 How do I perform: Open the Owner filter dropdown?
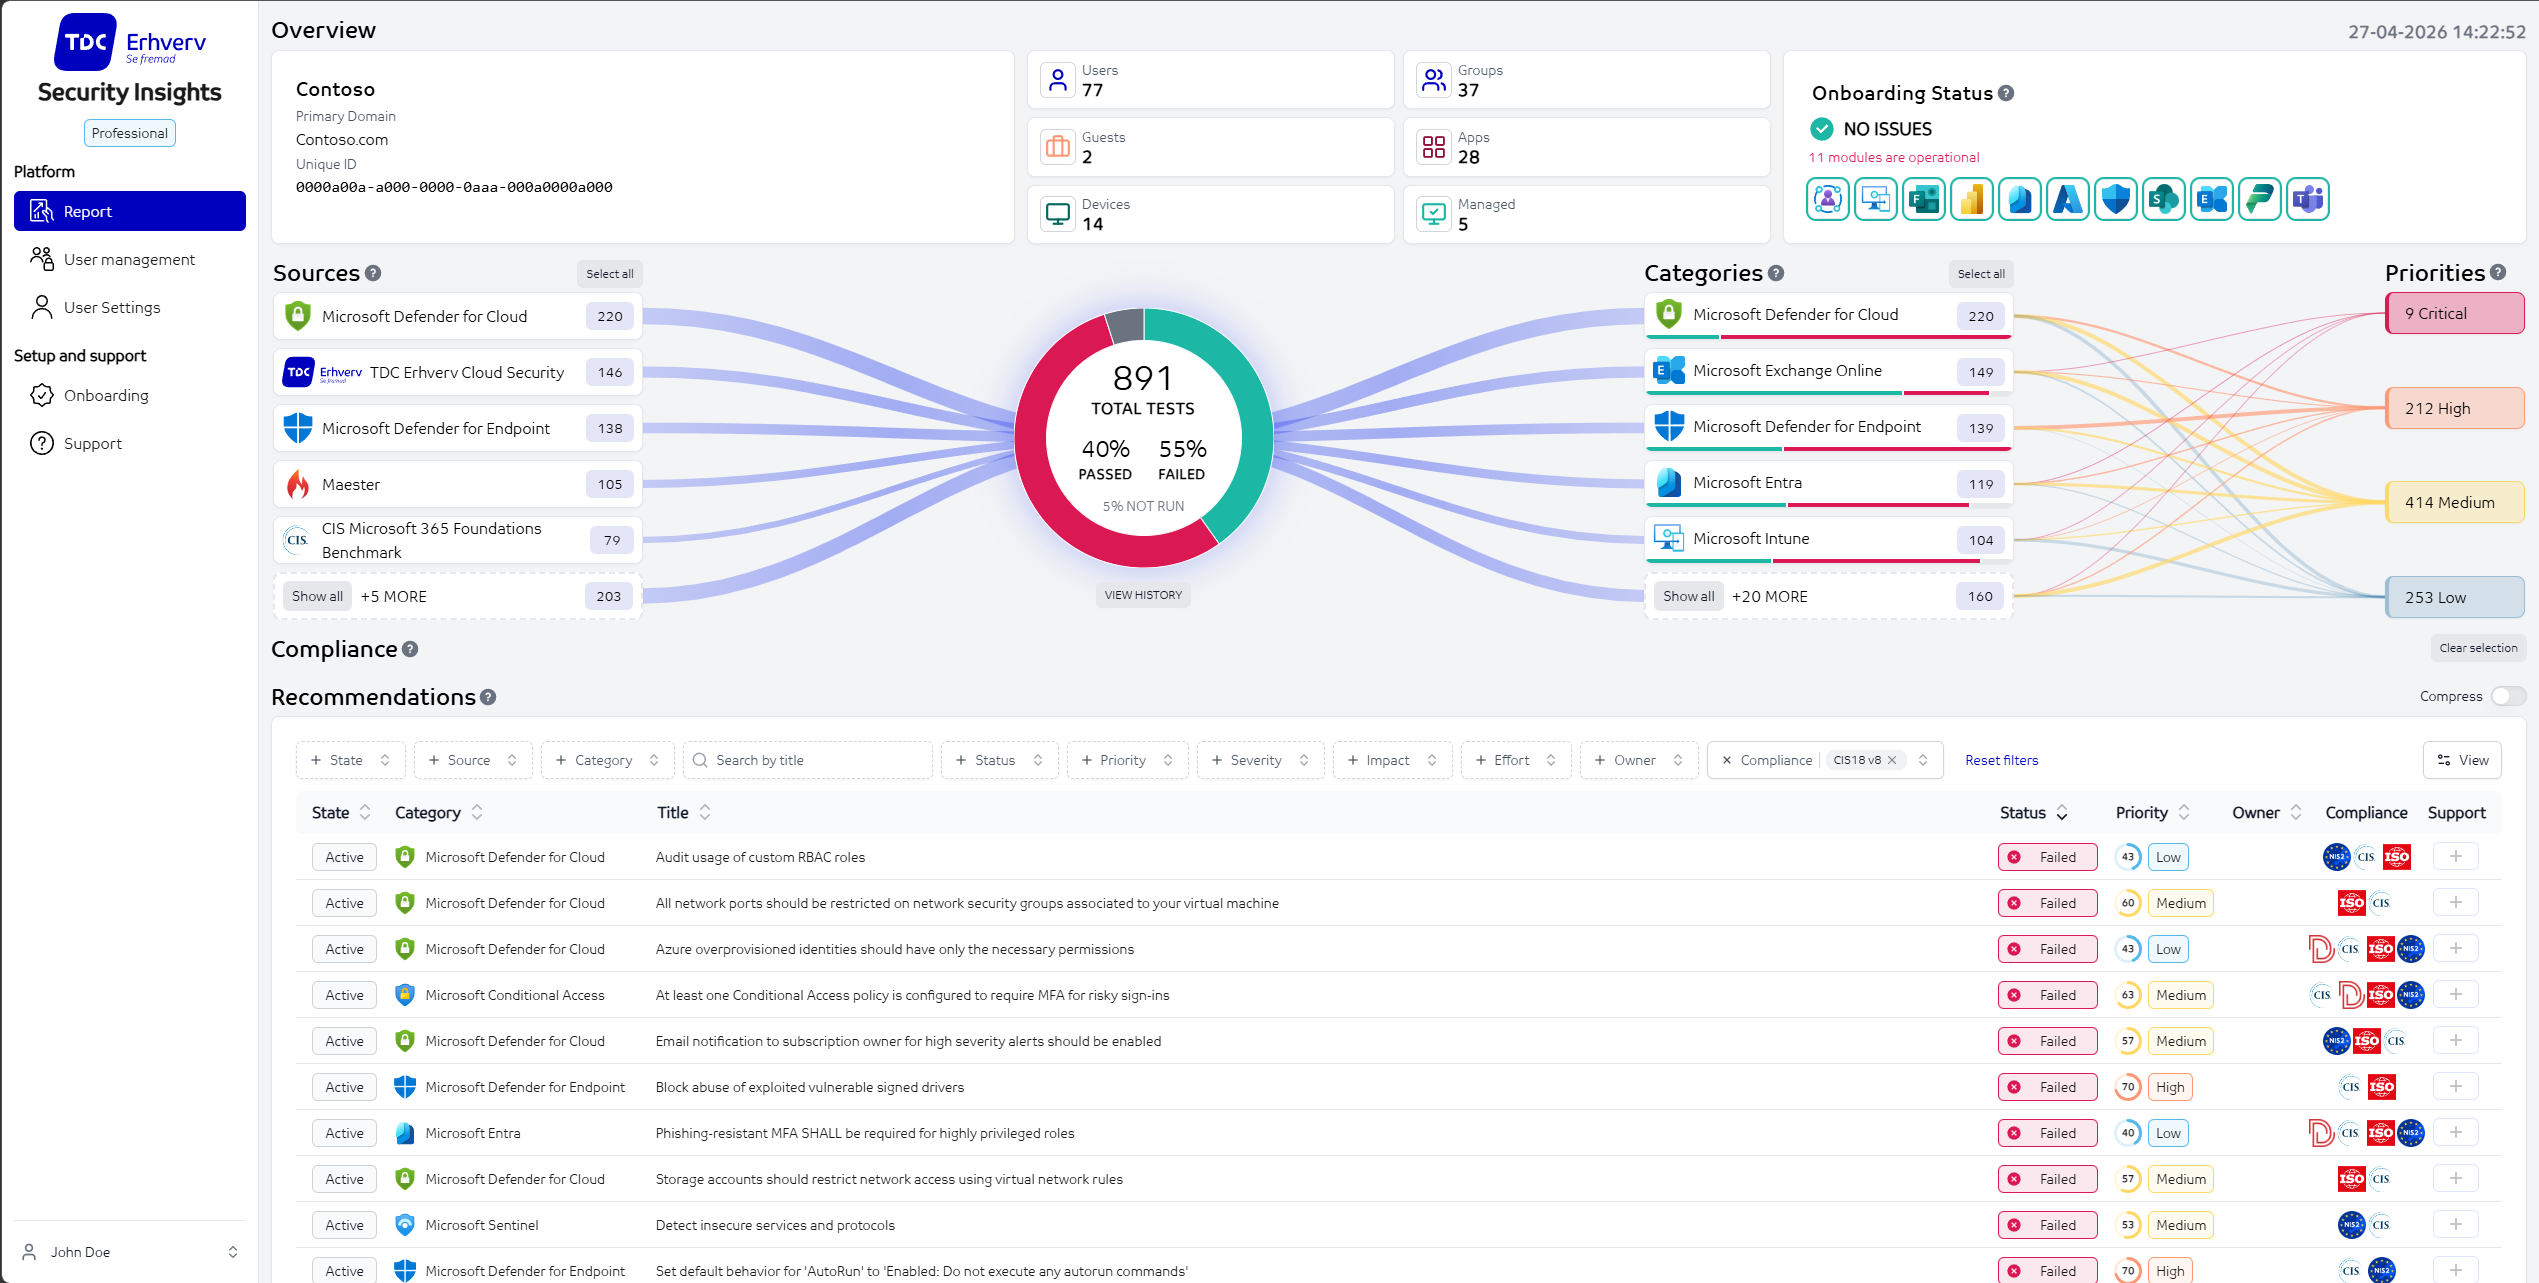pos(1639,760)
